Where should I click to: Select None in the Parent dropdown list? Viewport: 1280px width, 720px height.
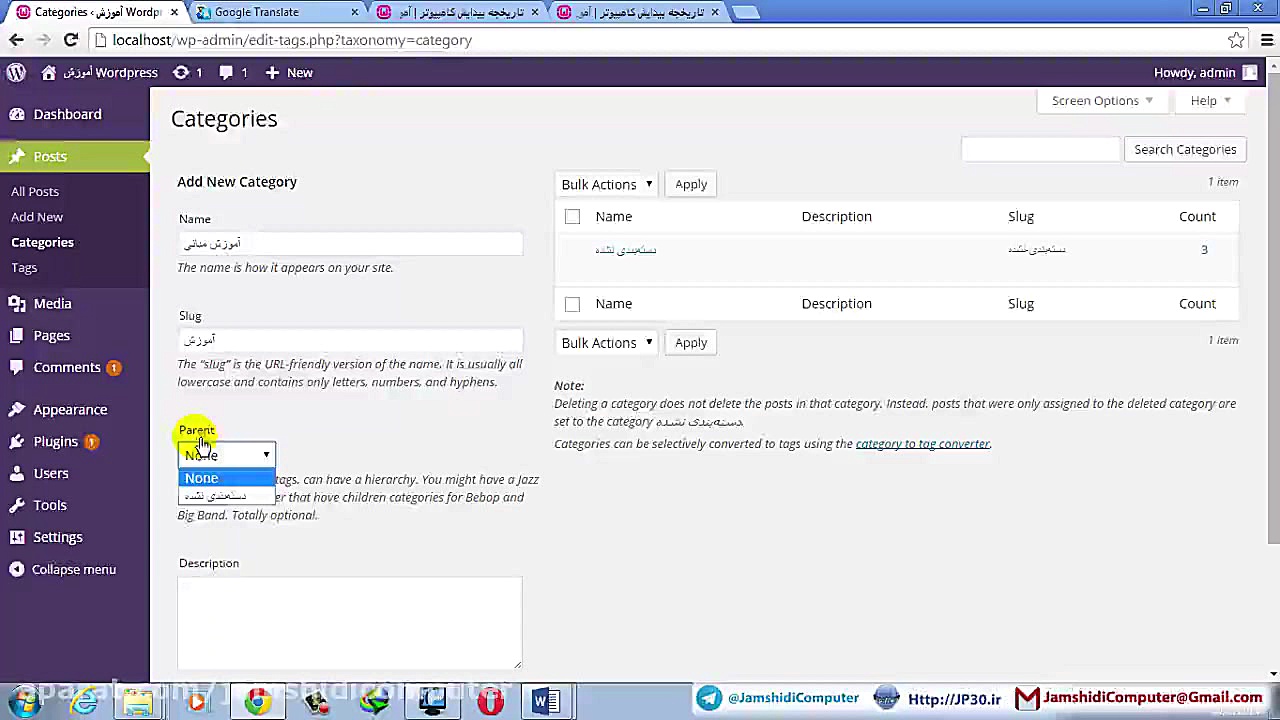(201, 478)
